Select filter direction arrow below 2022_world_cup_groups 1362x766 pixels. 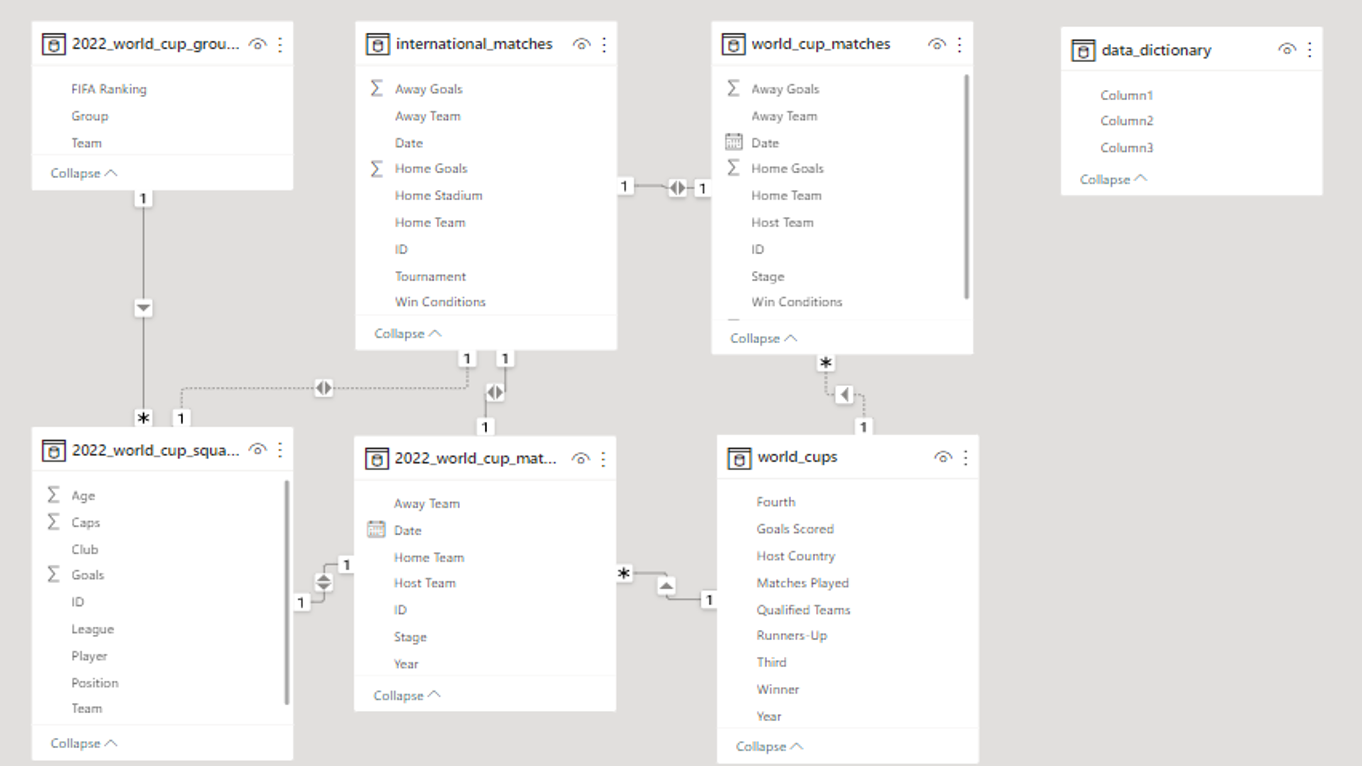tap(143, 308)
